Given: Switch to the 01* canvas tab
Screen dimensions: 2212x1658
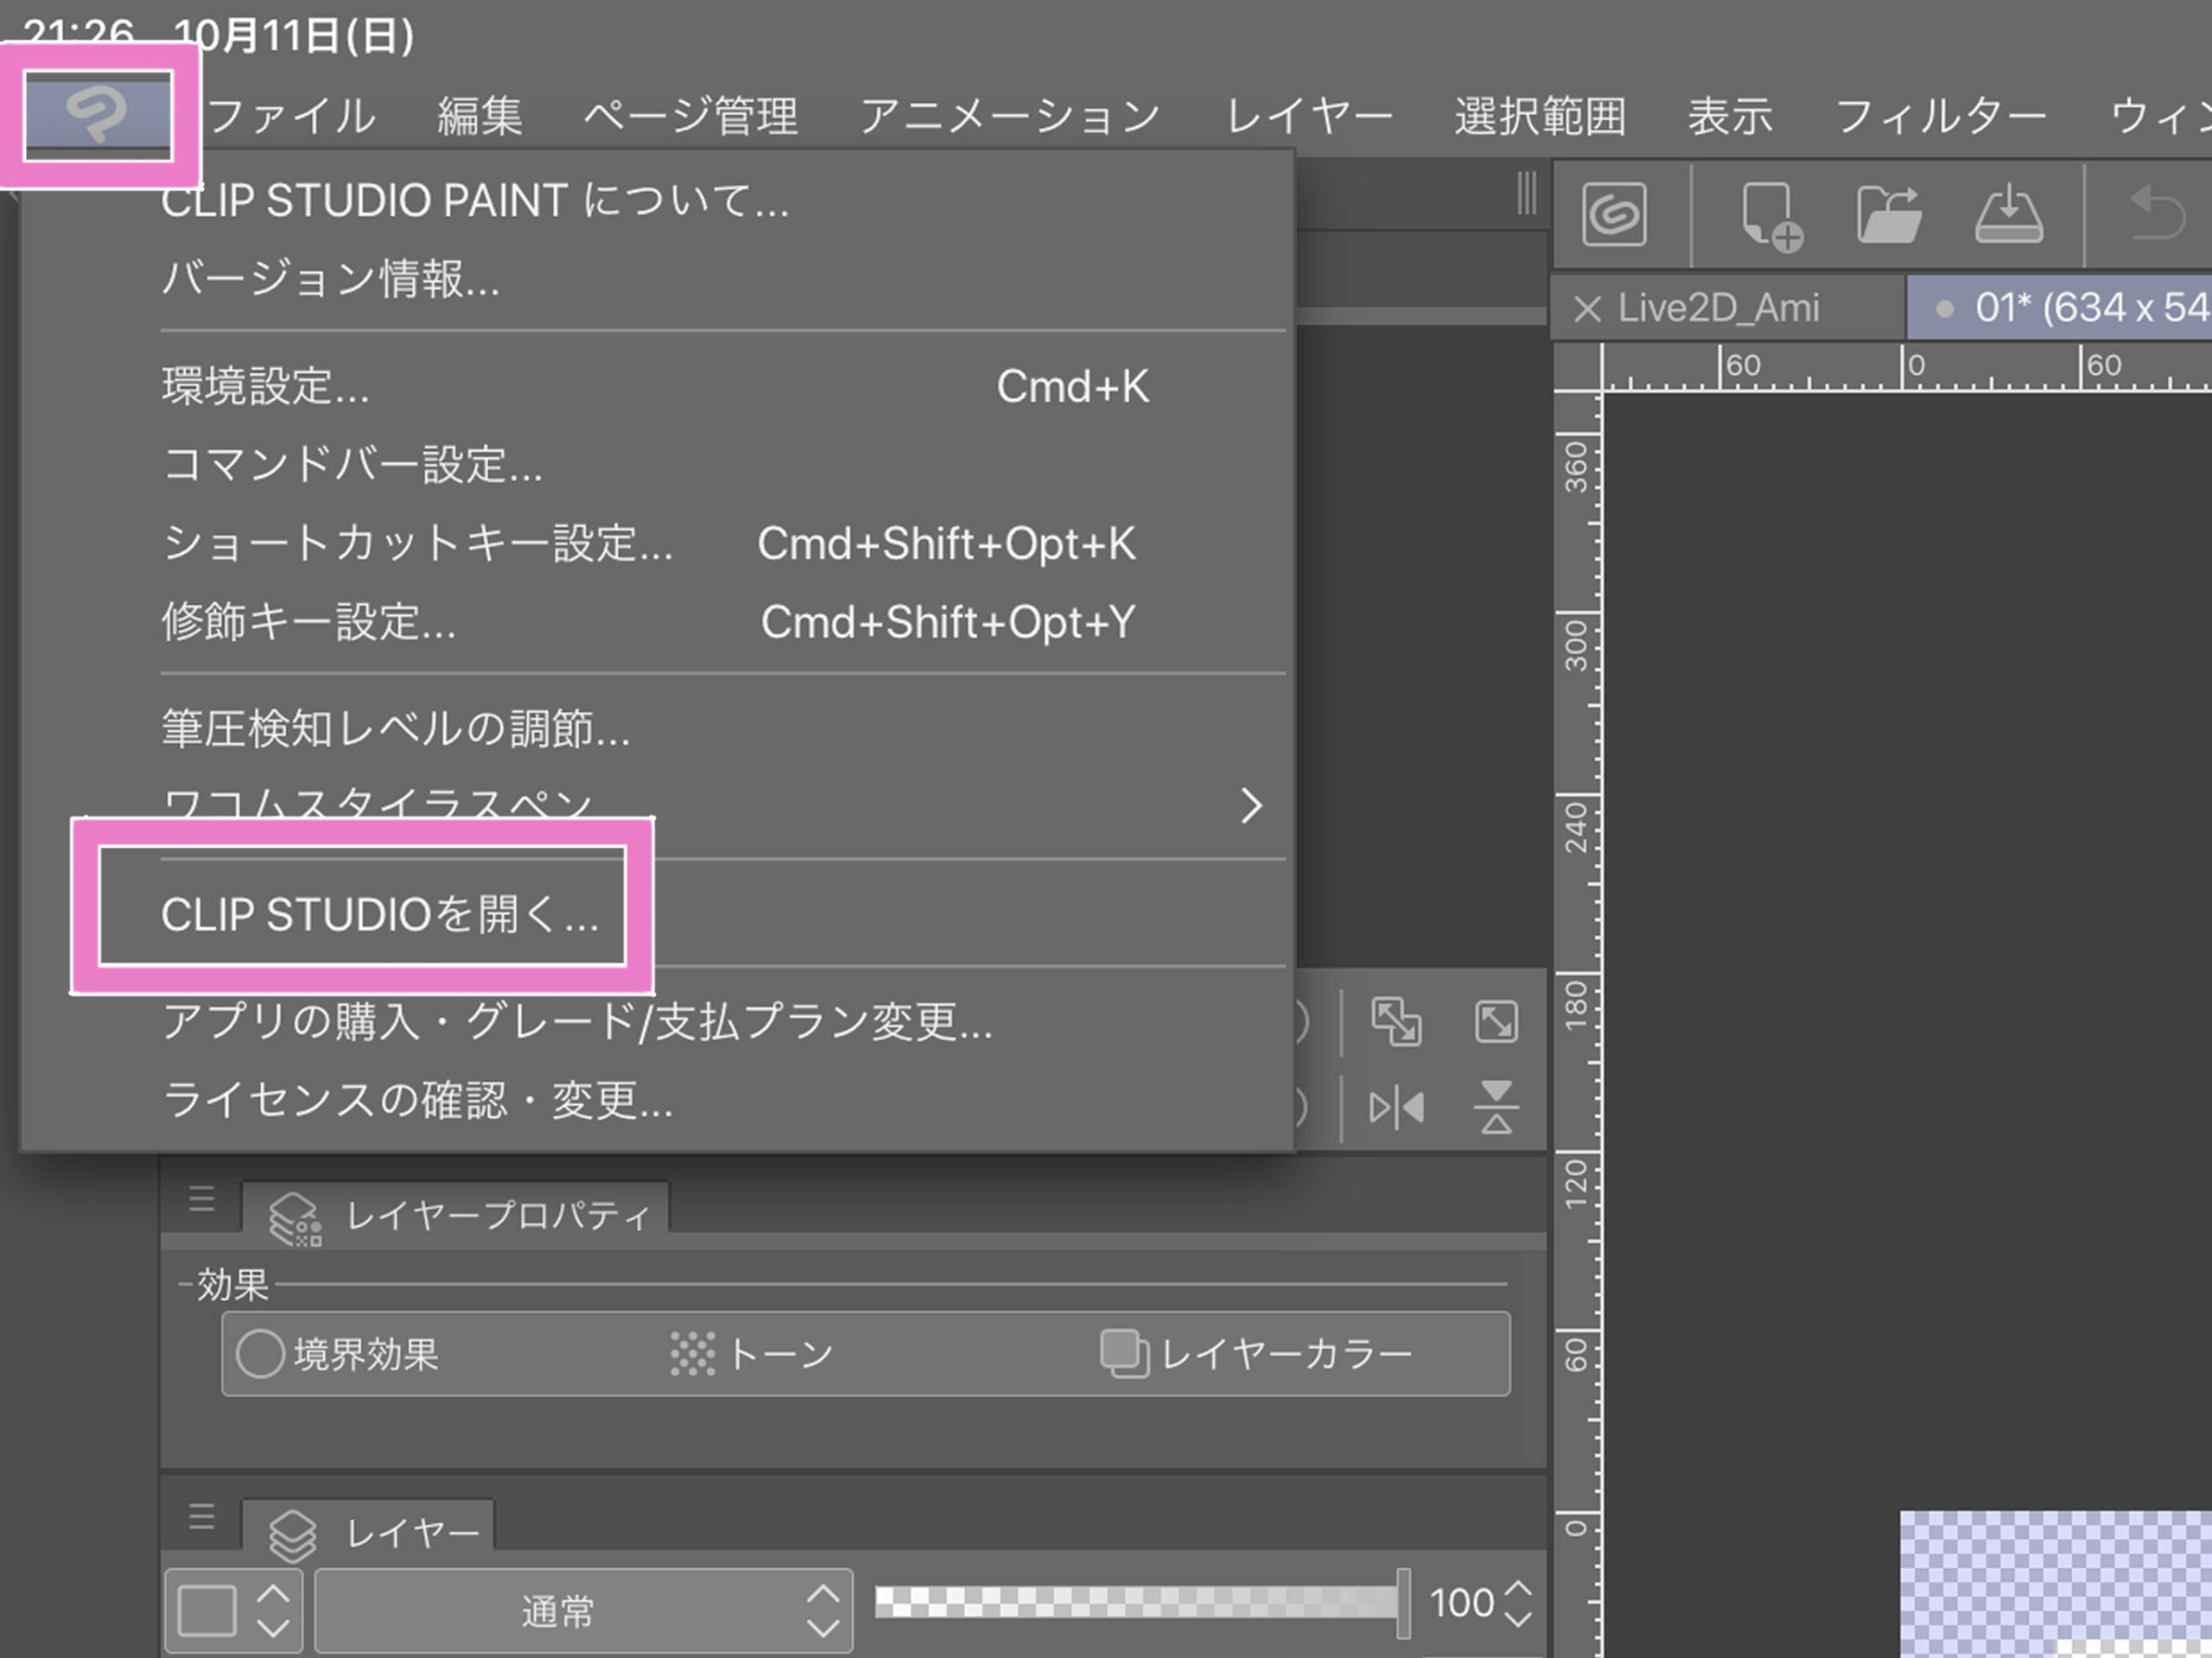Looking at the screenshot, I should pyautogui.click(x=2060, y=307).
